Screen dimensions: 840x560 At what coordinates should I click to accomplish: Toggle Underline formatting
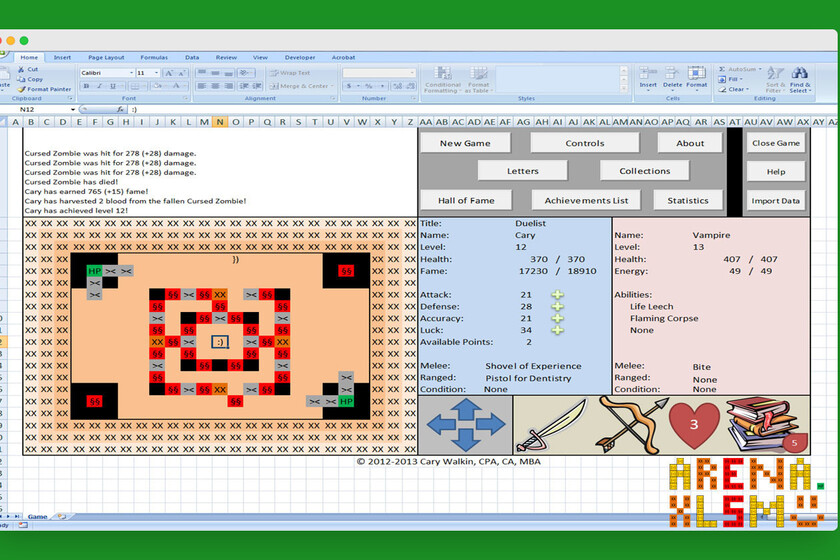point(112,86)
